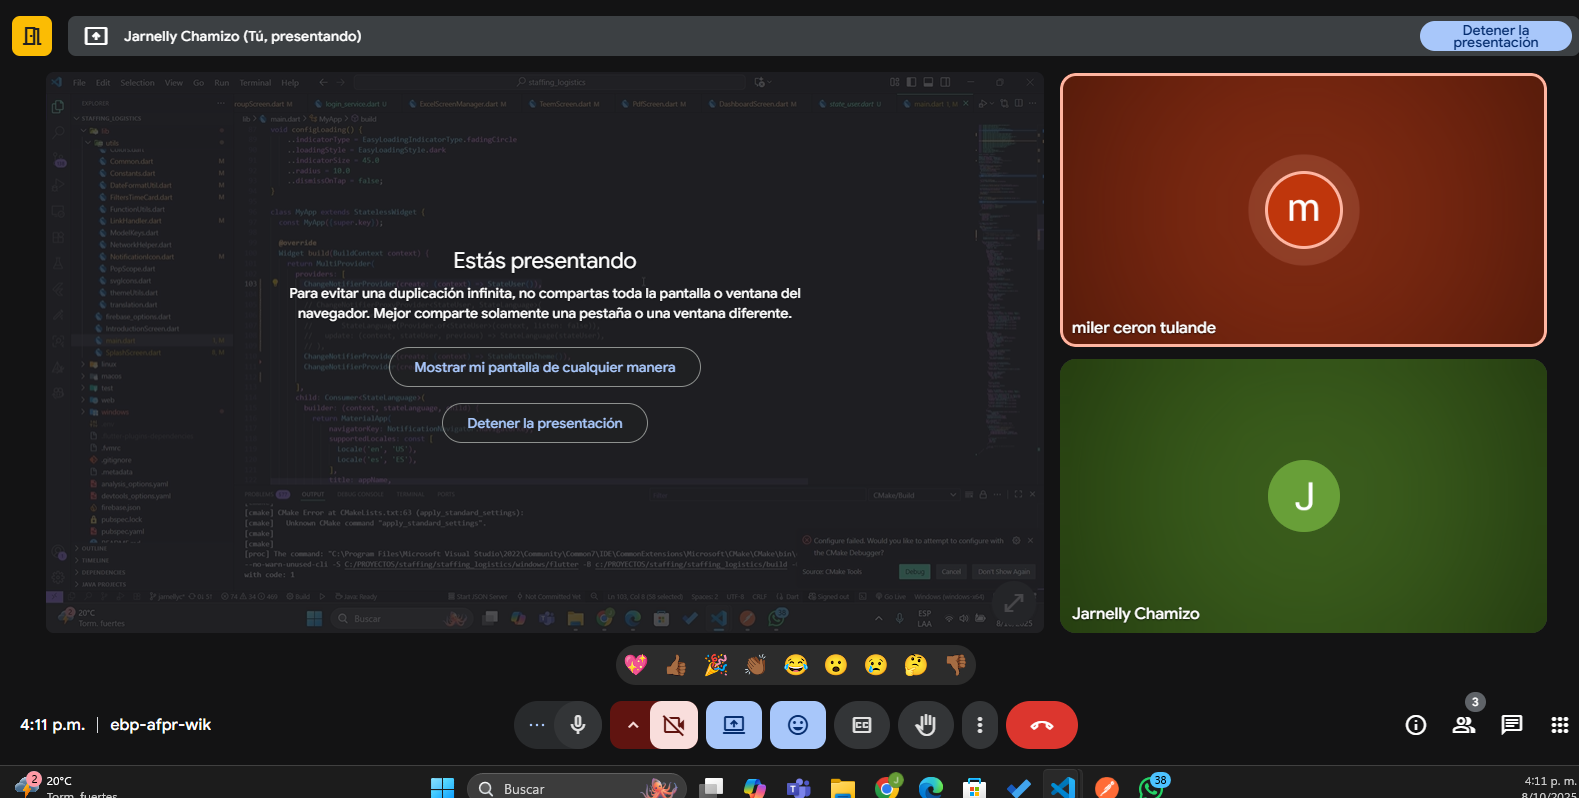Mute the microphone
1579x798 pixels.
578,725
